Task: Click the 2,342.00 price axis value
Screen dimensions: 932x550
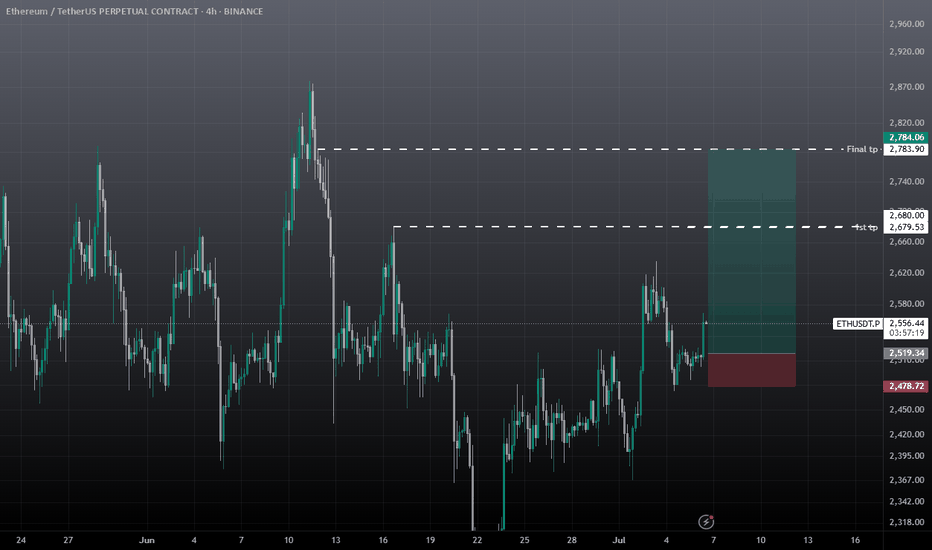Action: (x=906, y=502)
